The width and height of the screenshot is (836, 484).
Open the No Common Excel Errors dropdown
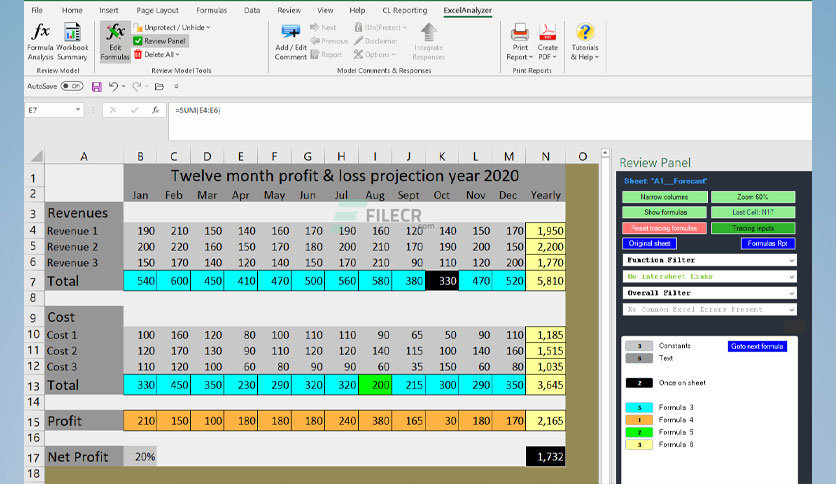coord(710,310)
